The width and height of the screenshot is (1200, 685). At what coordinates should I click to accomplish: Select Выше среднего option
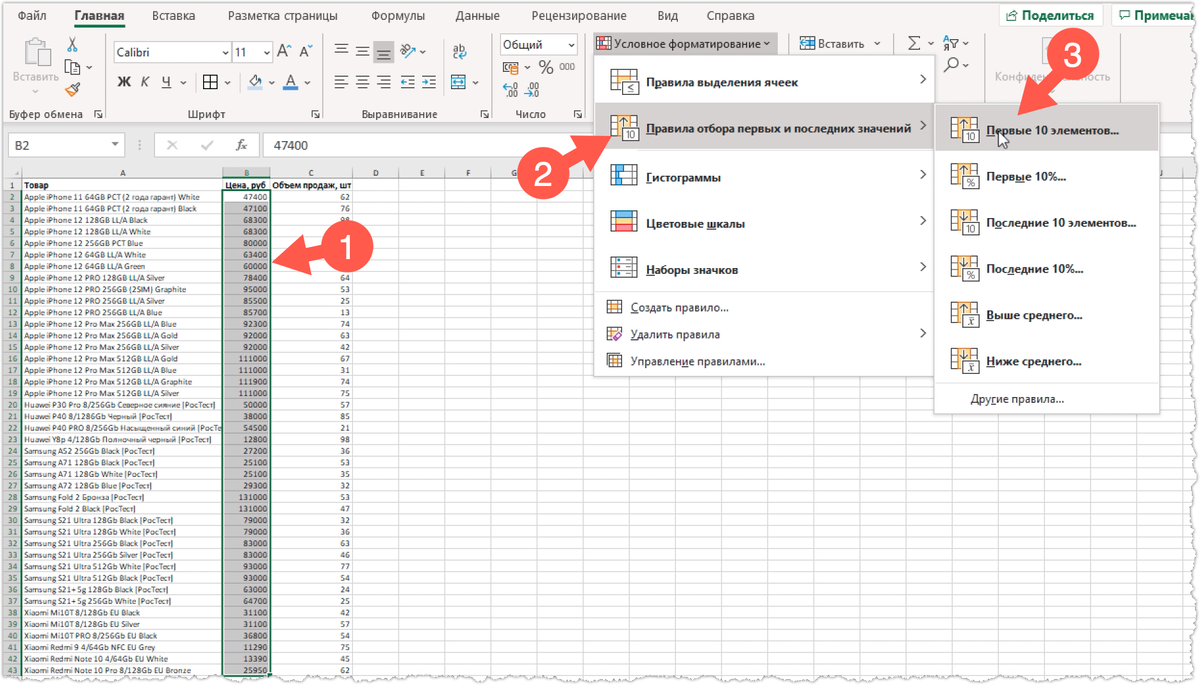click(x=1046, y=315)
